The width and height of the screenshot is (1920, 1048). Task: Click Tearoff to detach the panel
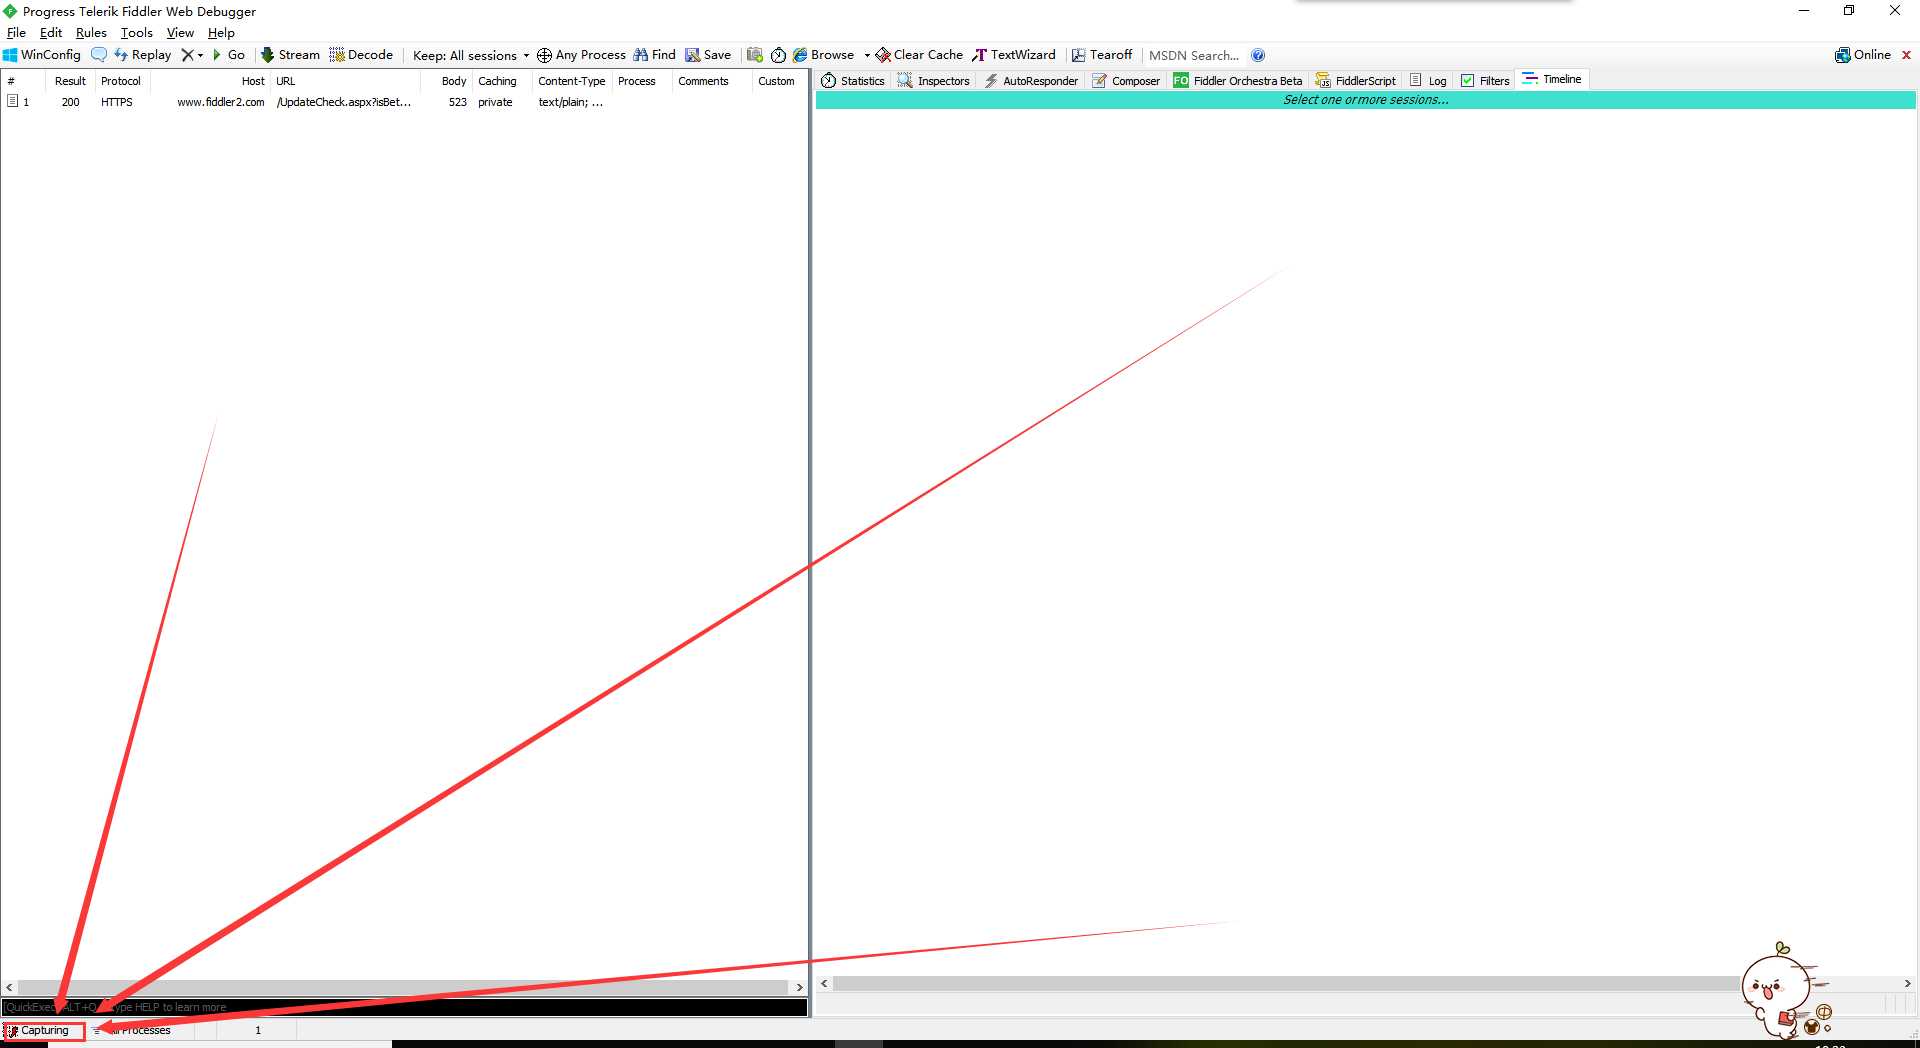(1101, 55)
